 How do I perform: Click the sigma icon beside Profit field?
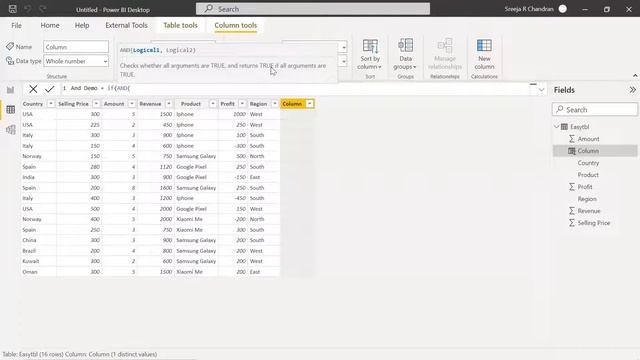(572, 187)
